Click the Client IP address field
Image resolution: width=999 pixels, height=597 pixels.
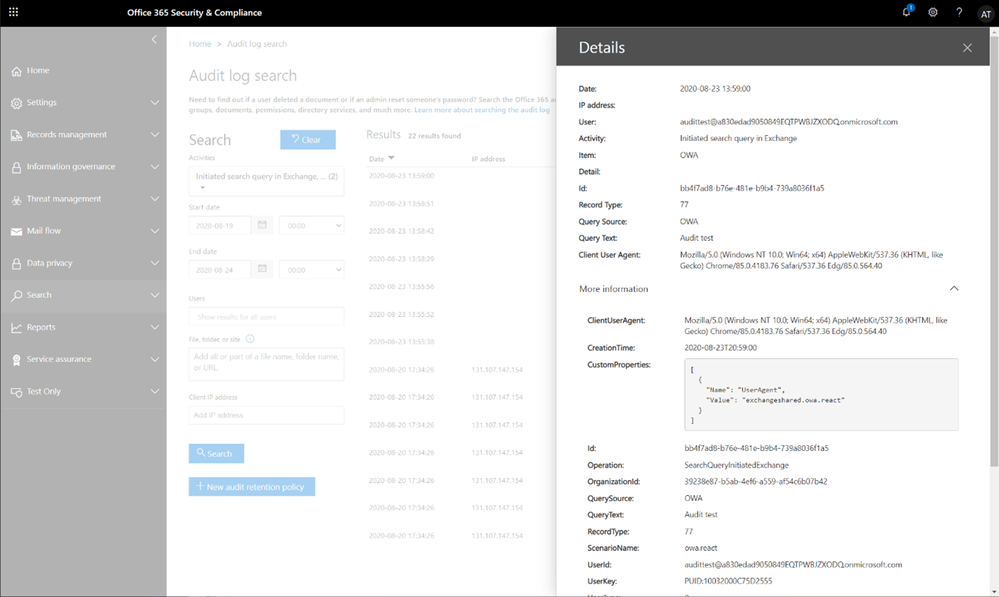tap(266, 415)
